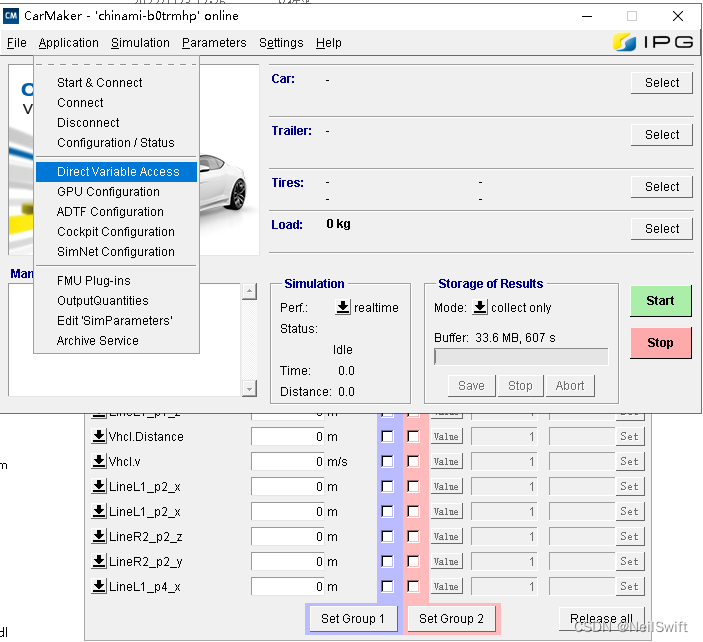The width and height of the screenshot is (703, 642).
Task: Open the Parameters menu
Action: coord(214,43)
